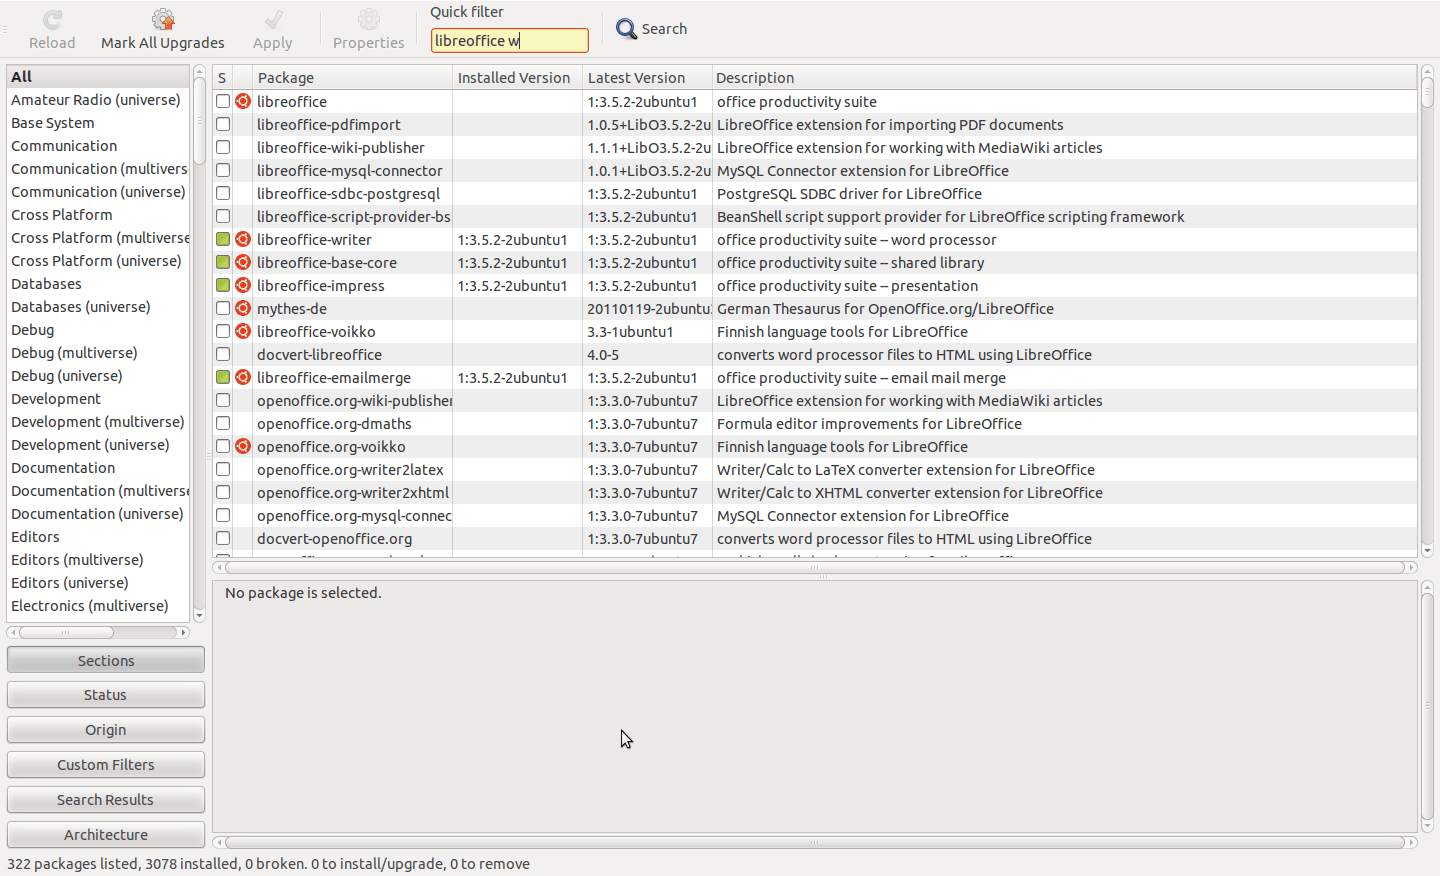
Task: Click the Ubuntu logo icon beside libreoffice-impress
Action: click(x=243, y=285)
